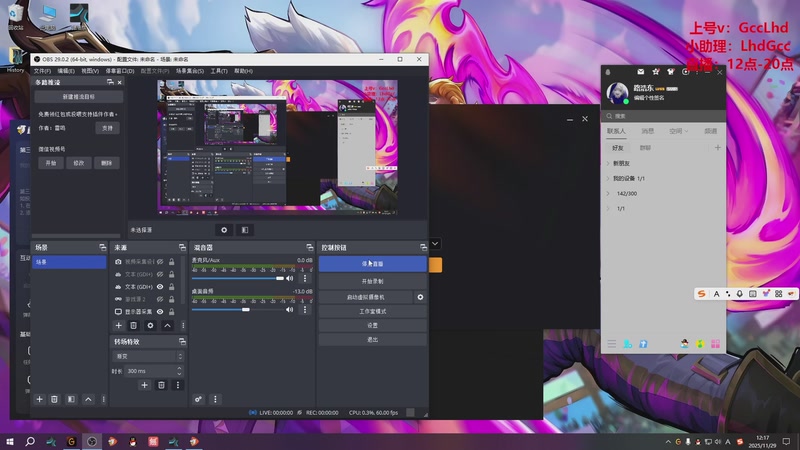Open 麦克风/Aux three-dot audio menu
Image resolution: width=800 pixels, height=450 pixels.
pyautogui.click(x=305, y=278)
